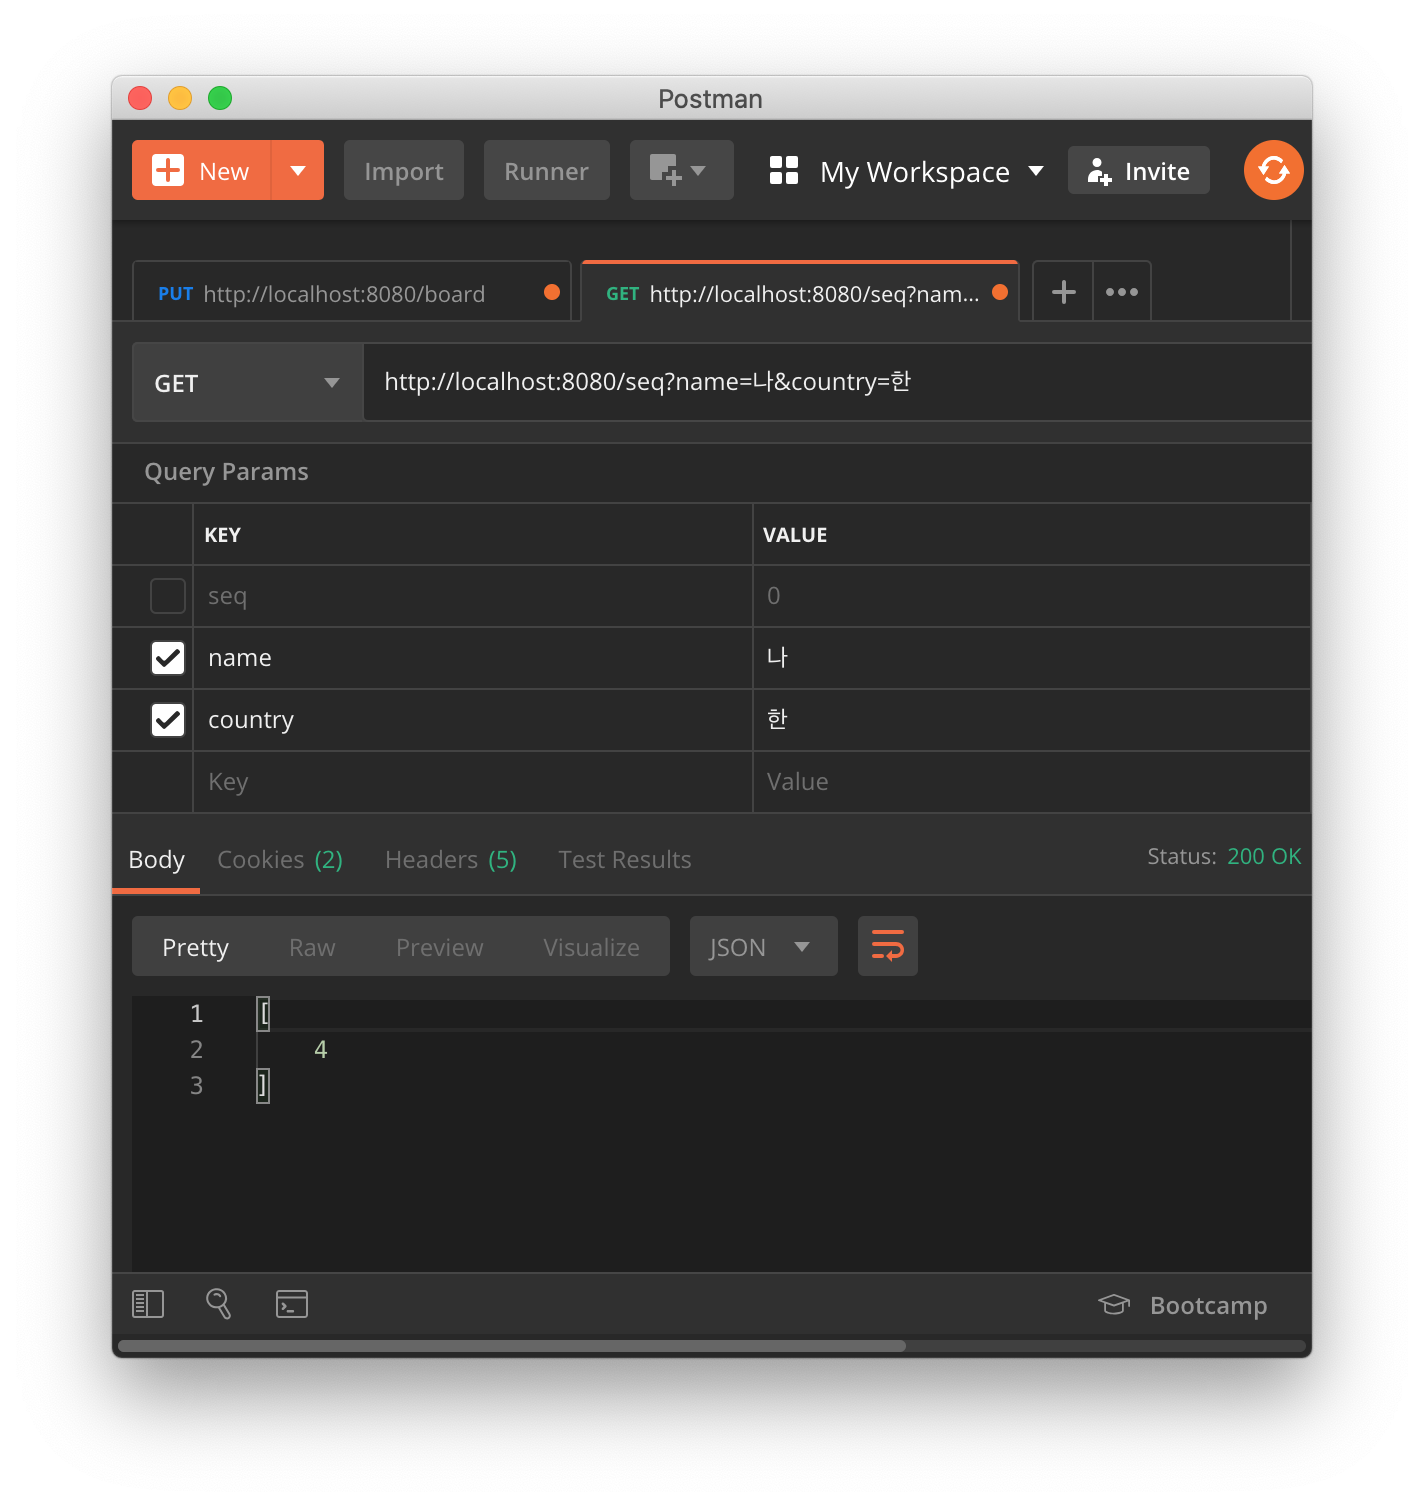1424x1506 pixels.
Task: Click the Bootcamp graduation cap icon
Action: pos(1114,1305)
